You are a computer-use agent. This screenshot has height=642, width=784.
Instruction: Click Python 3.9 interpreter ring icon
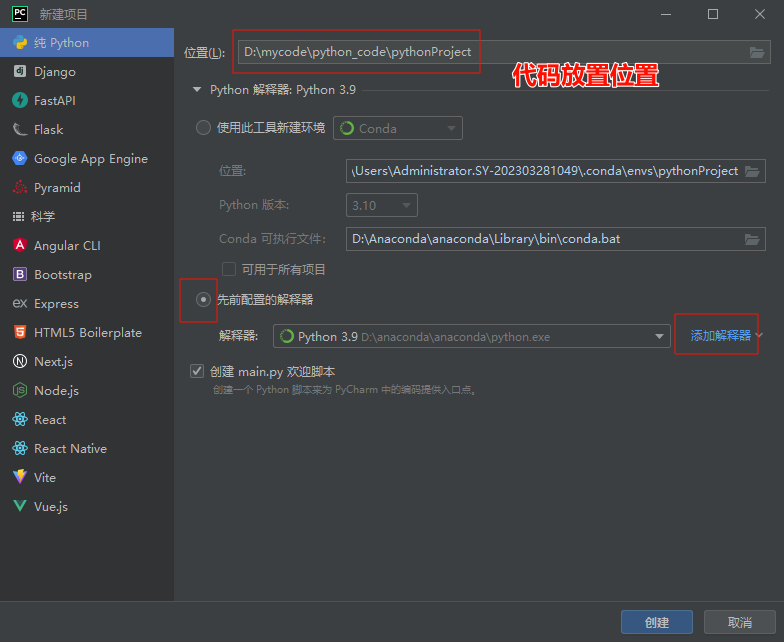coord(287,336)
